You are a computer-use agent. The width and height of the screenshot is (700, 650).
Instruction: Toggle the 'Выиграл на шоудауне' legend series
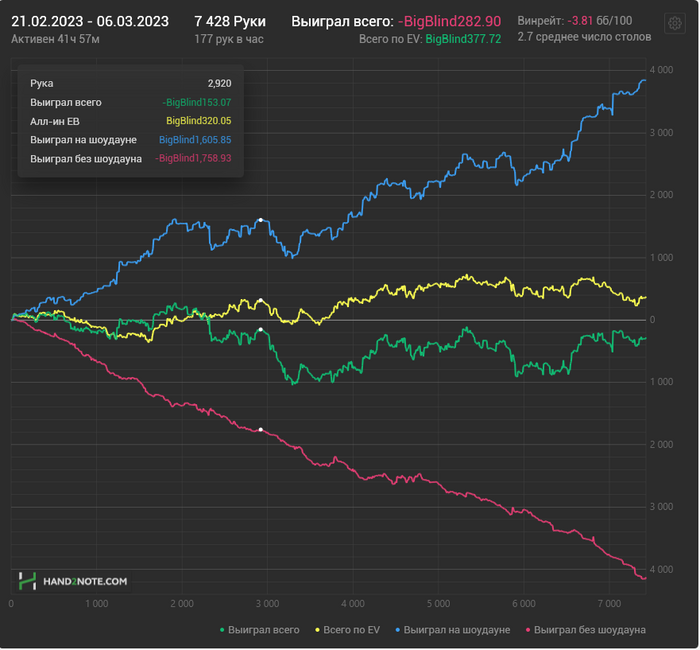pyautogui.click(x=453, y=630)
